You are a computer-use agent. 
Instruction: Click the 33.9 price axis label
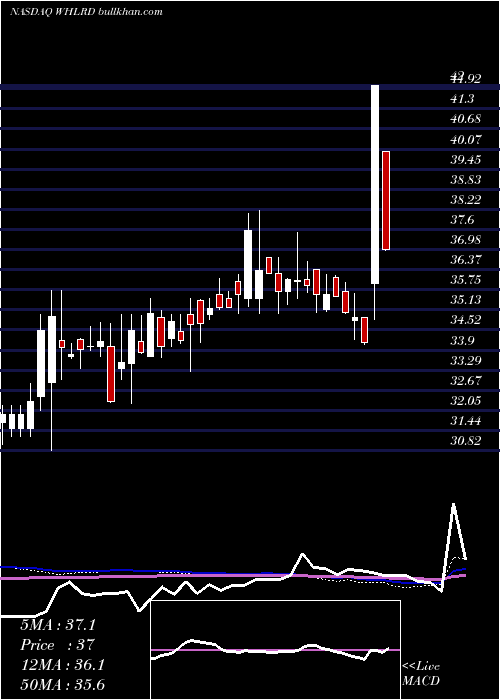click(462, 341)
